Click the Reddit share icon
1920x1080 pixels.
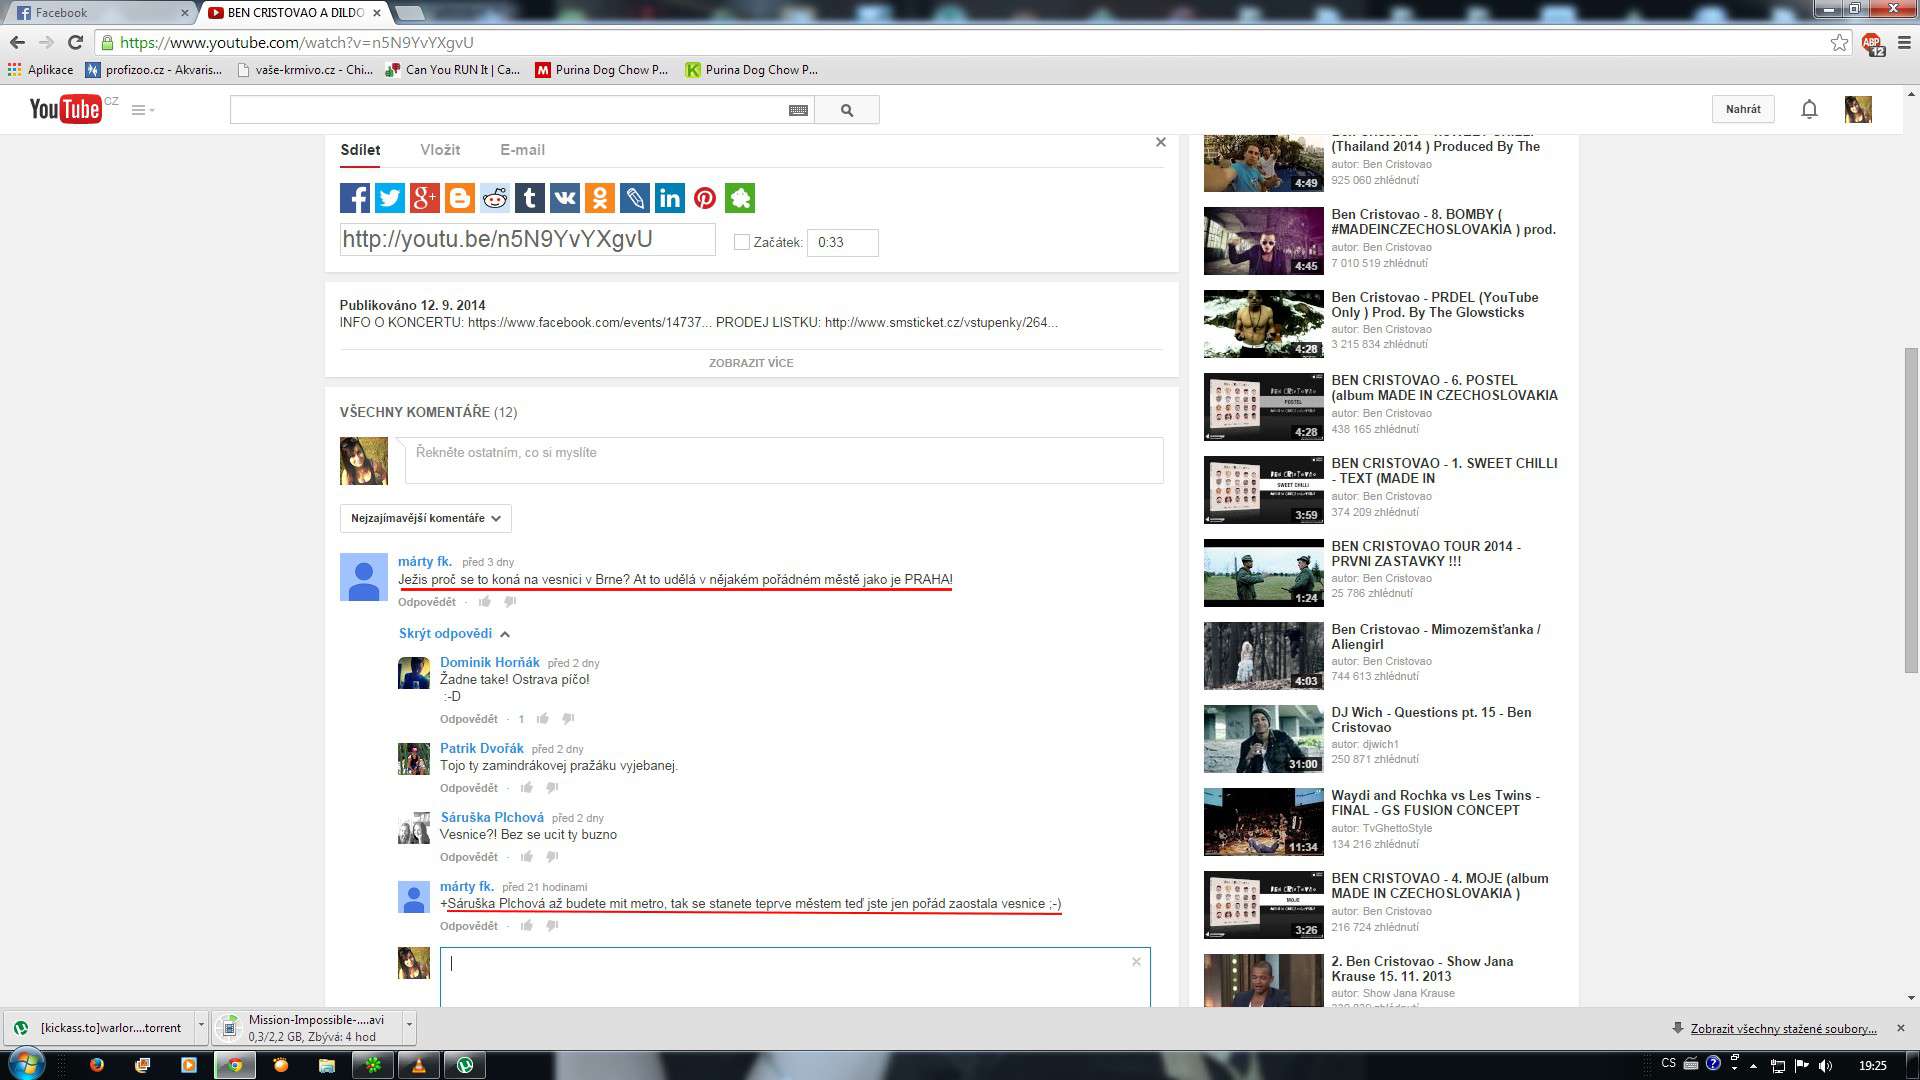coord(495,198)
